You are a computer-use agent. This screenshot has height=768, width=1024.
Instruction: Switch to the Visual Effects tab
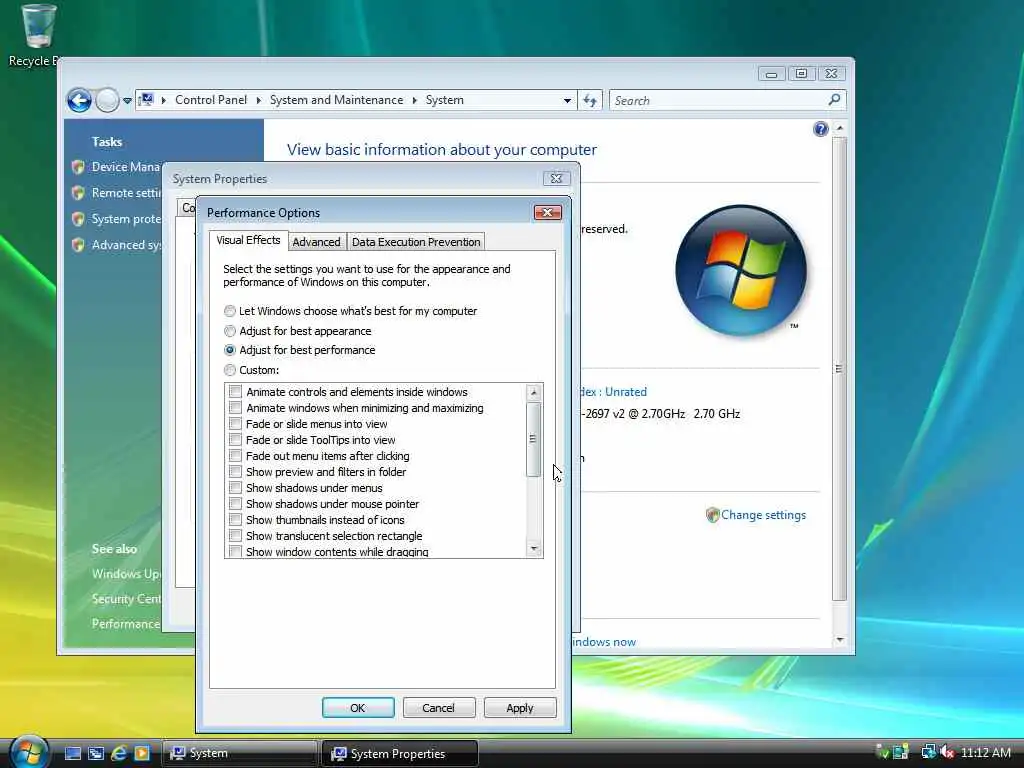coord(248,240)
